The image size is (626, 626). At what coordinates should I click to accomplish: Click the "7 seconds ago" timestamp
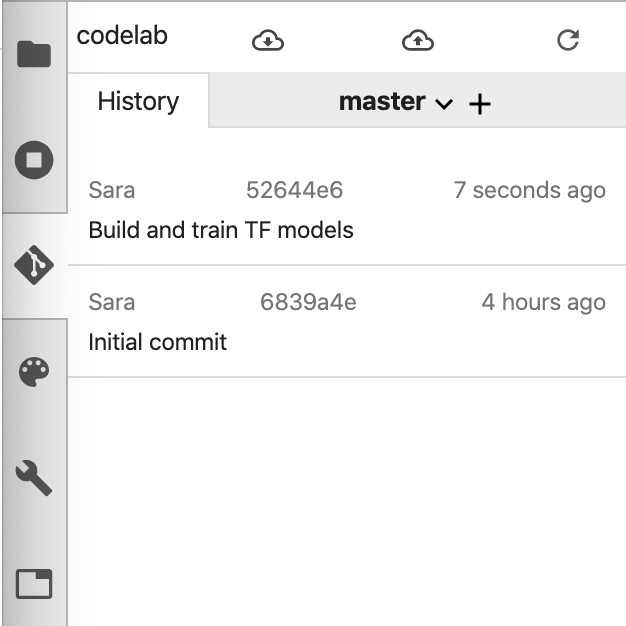[x=529, y=190]
